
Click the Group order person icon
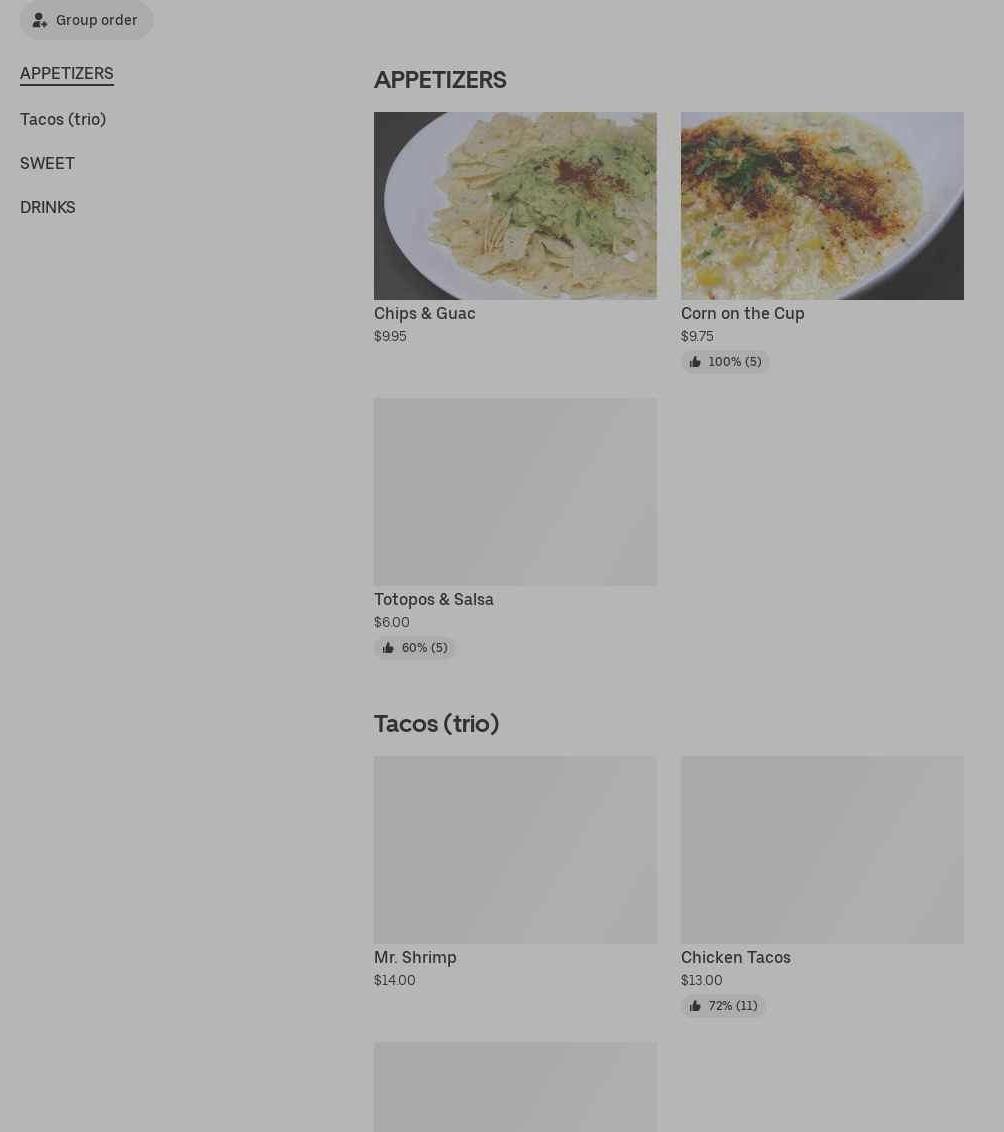click(x=40, y=20)
